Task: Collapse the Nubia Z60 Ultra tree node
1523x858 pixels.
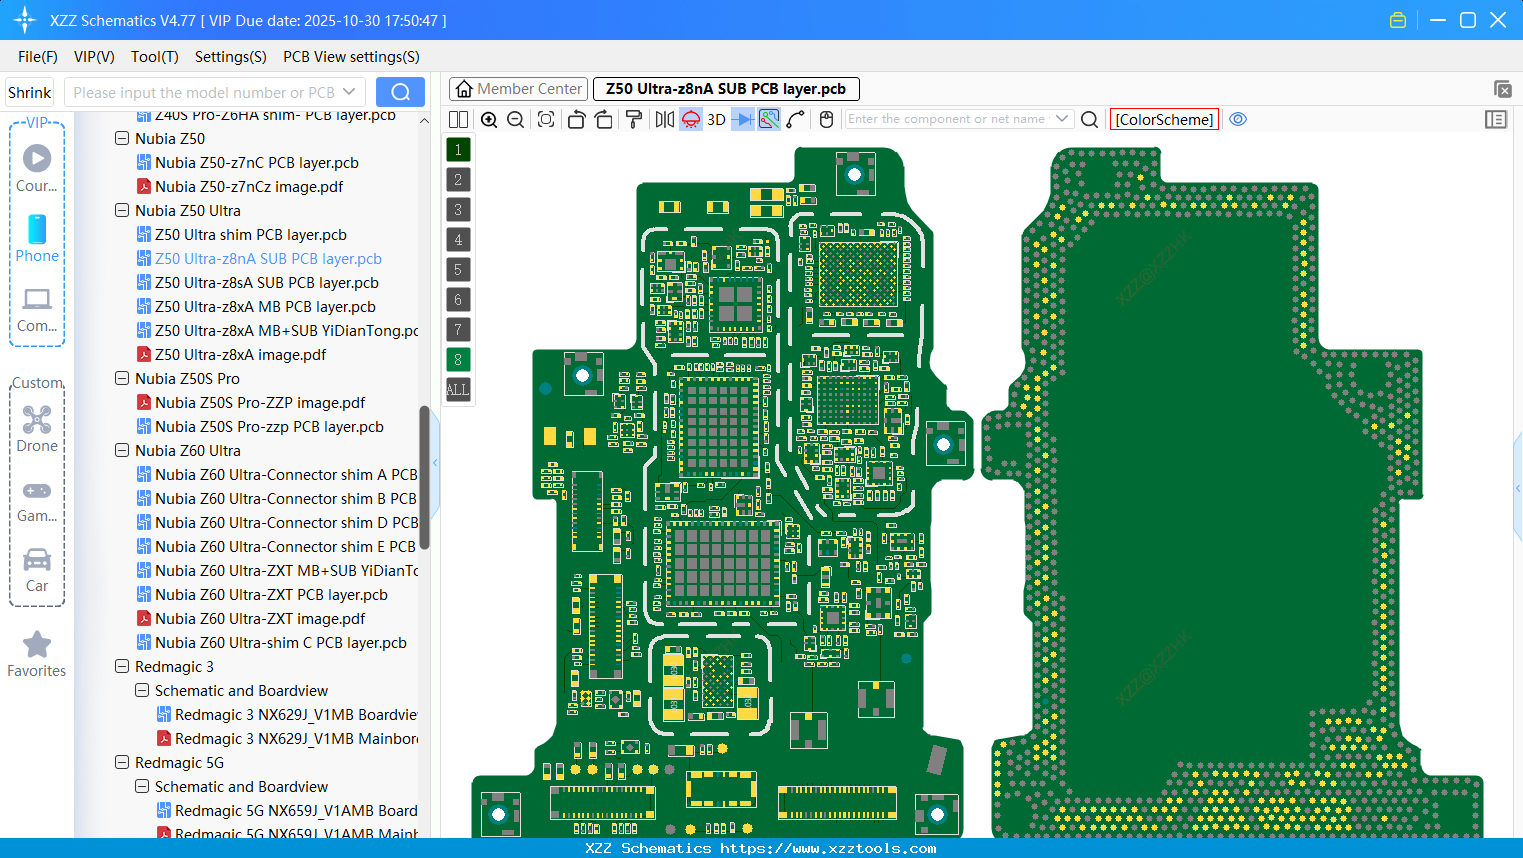Action: [x=123, y=450]
